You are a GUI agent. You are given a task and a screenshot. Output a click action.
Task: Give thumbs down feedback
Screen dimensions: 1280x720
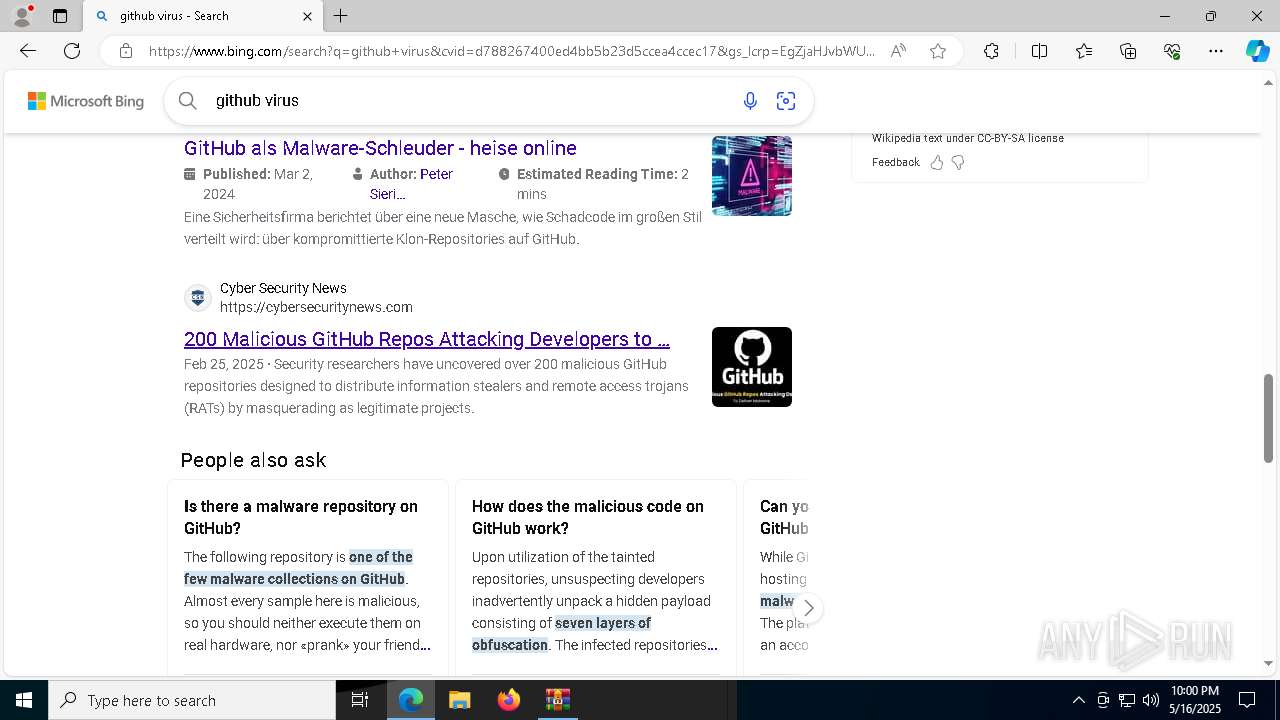coord(958,162)
